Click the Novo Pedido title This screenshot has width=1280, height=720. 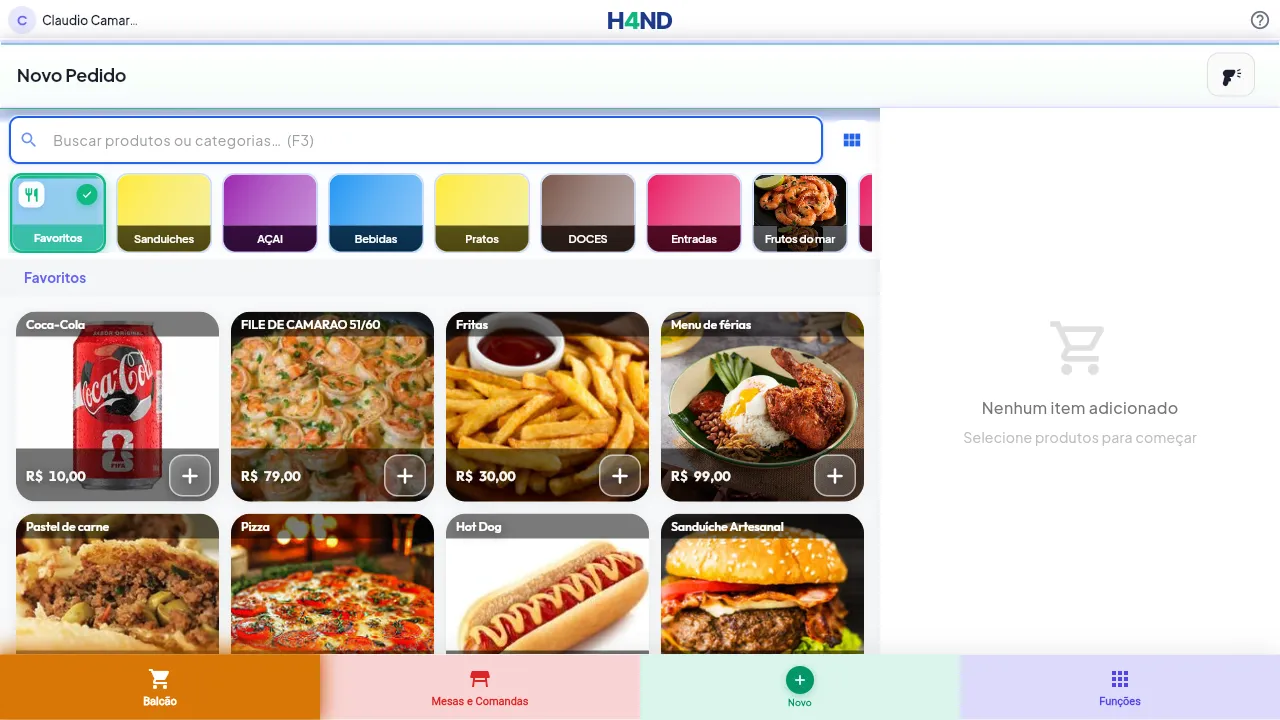click(71, 76)
